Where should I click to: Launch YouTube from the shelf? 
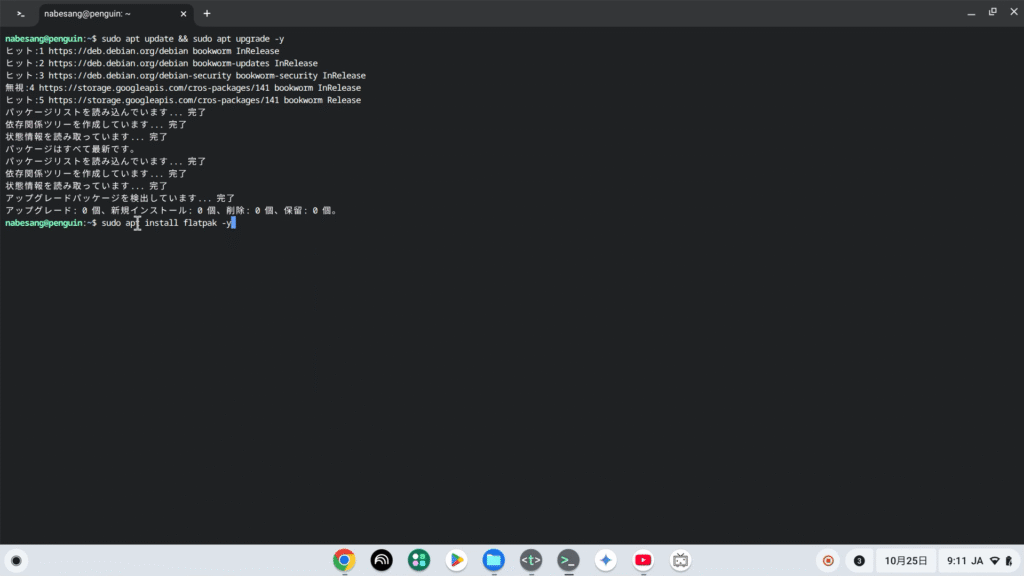coord(643,561)
